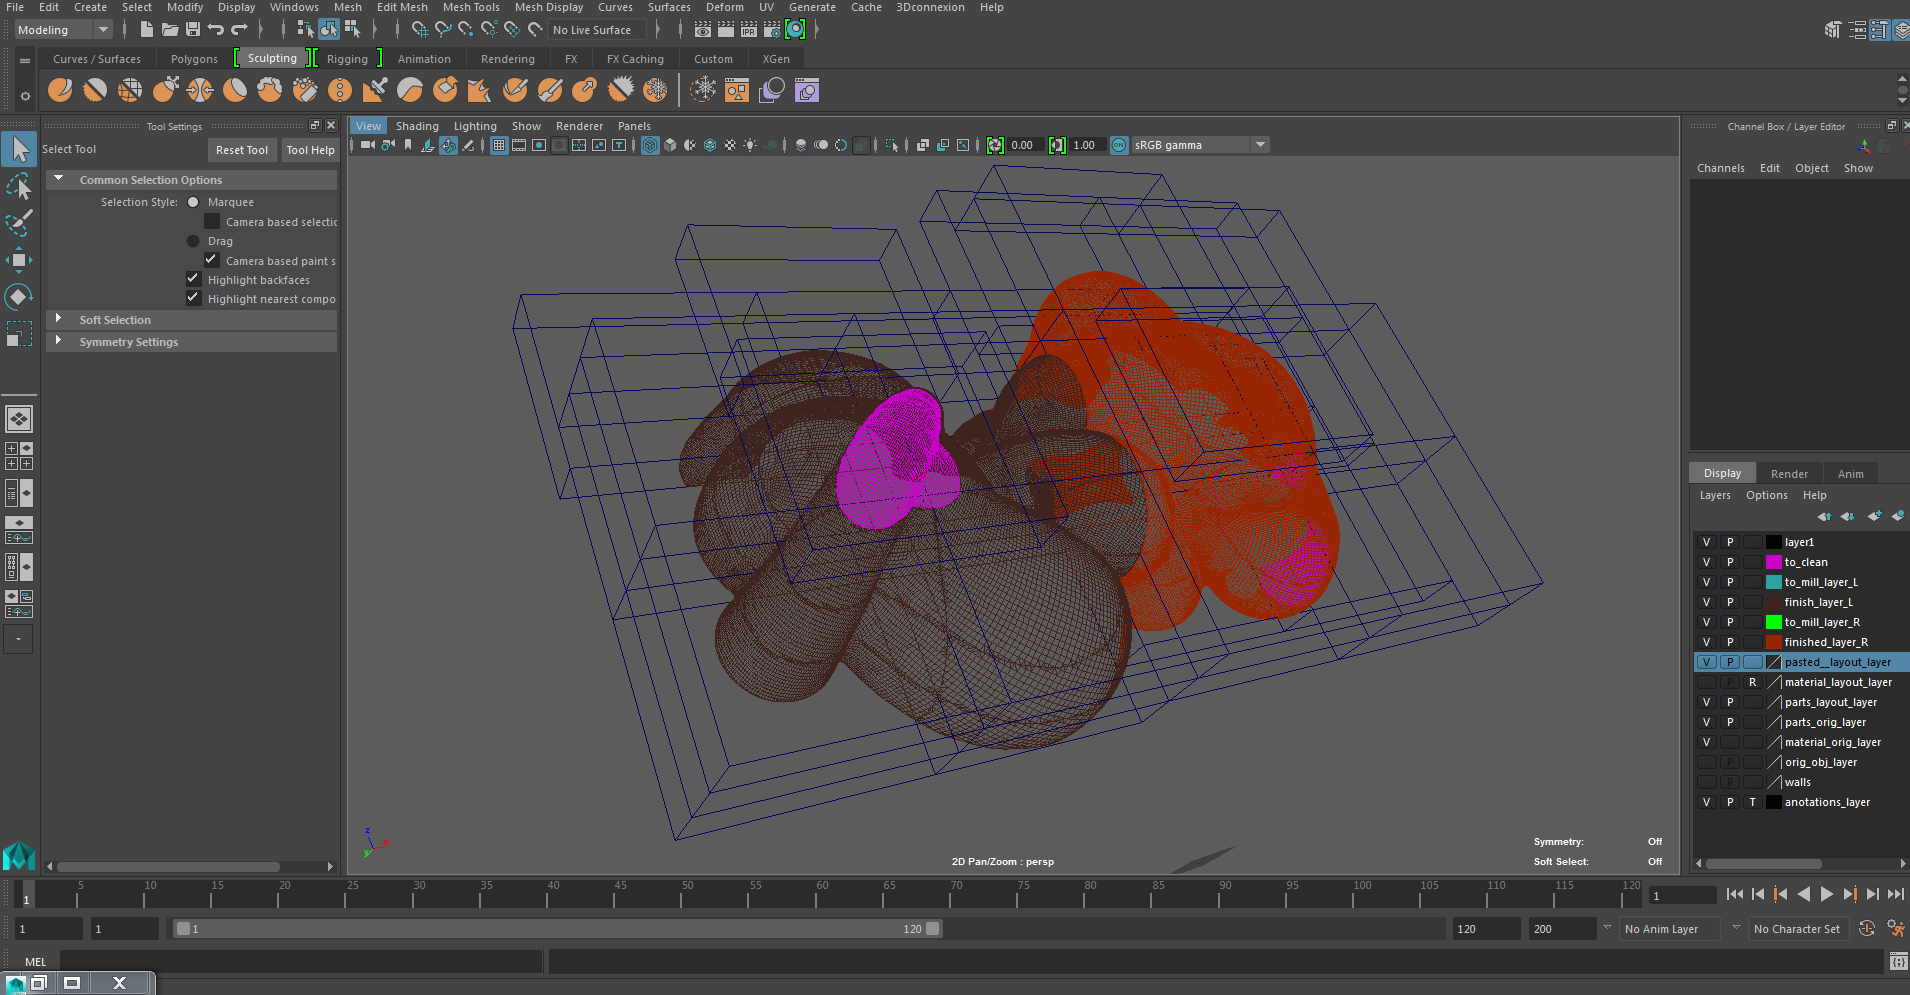
Task: Open the Deform menu
Action: coord(725,7)
